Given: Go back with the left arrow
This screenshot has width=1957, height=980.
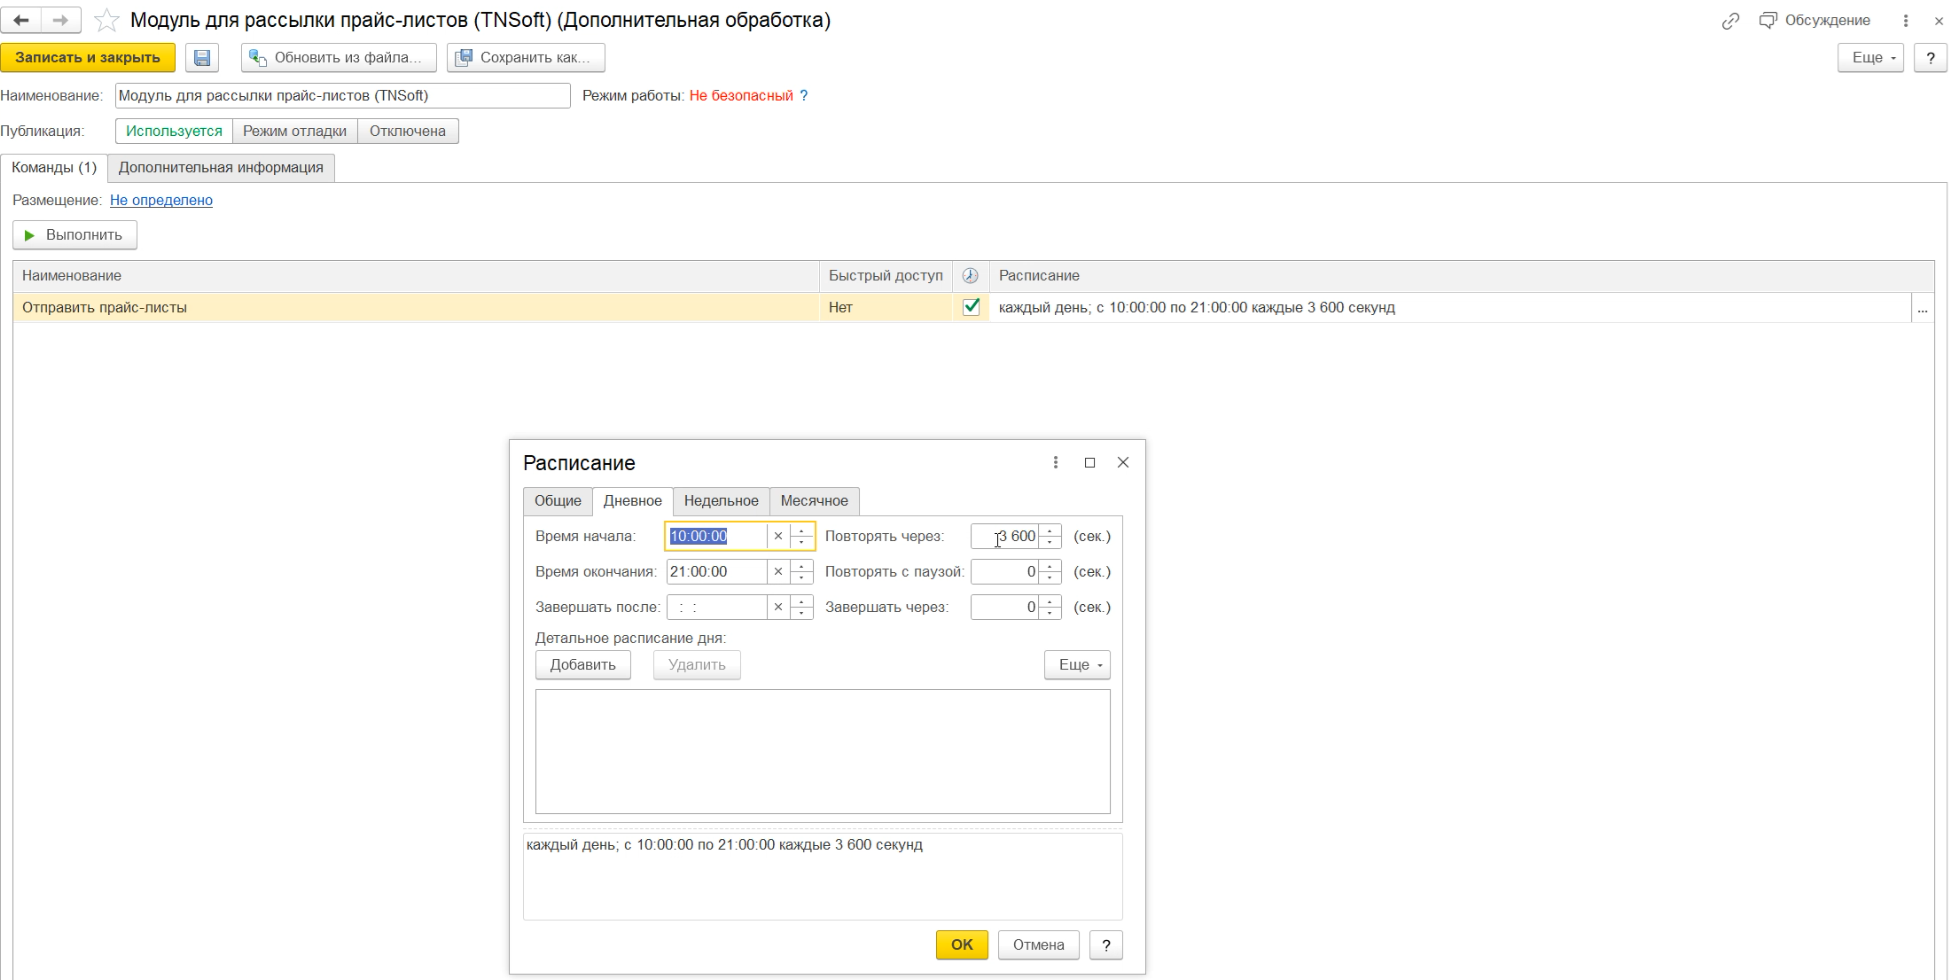Looking at the screenshot, I should tap(21, 20).
